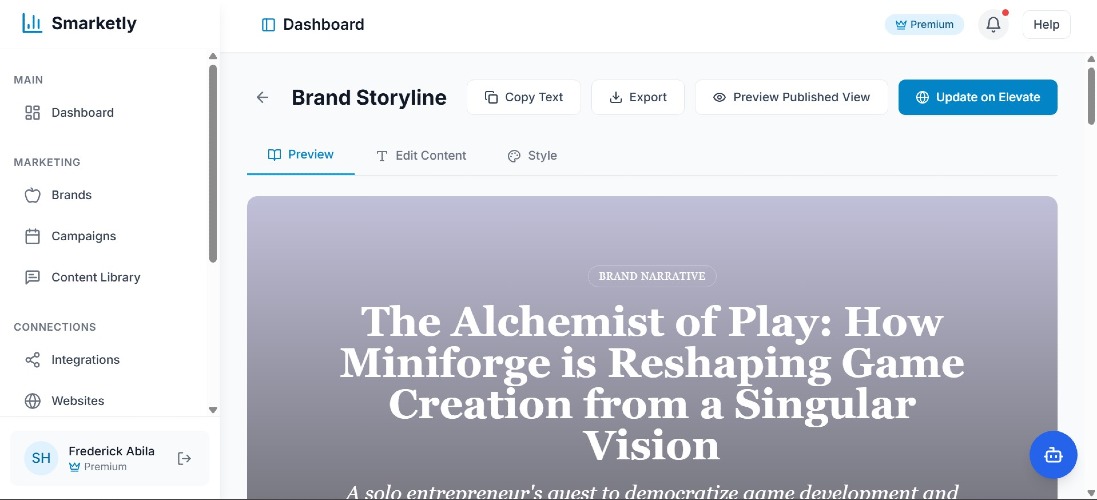This screenshot has height=500, width=1097.
Task: Go to Brands in the sidebar
Action: (x=71, y=195)
